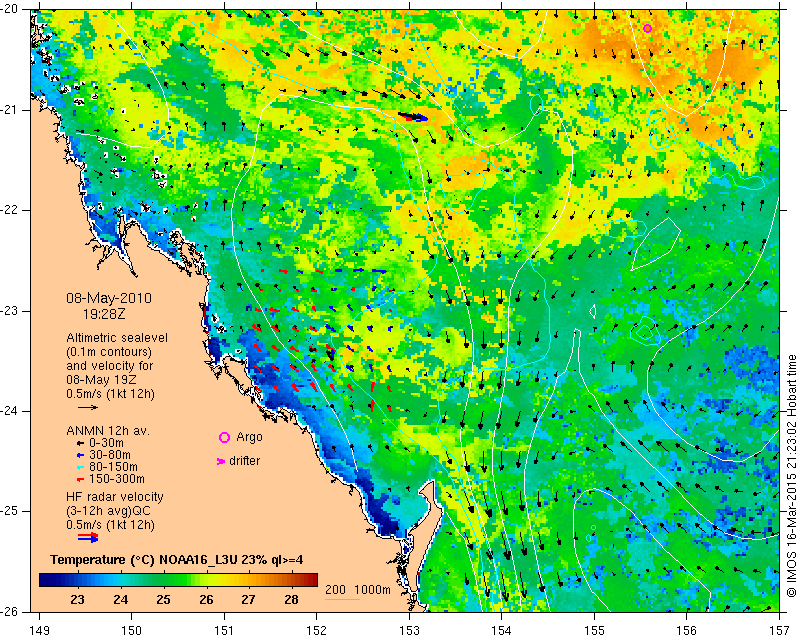
Task: Click the latitude label -23
Action: (10, 311)
